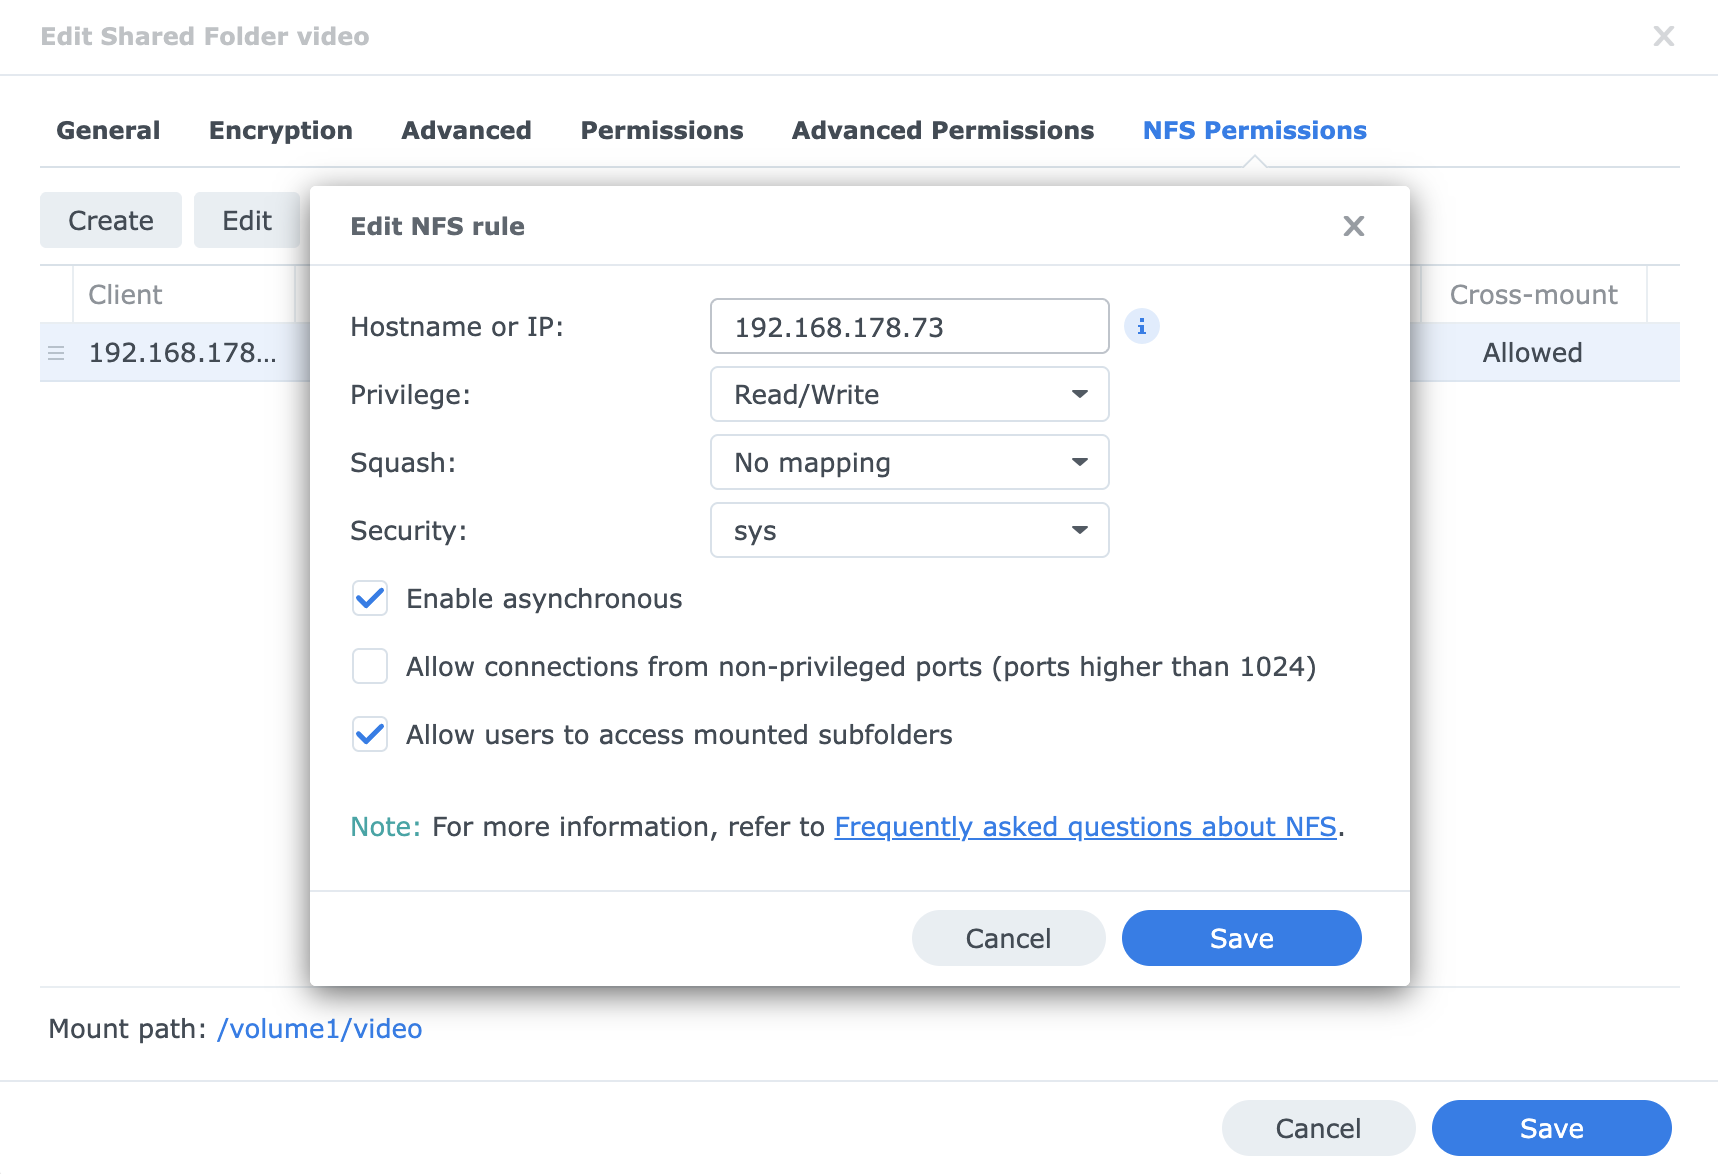
Task: Cancel the Edit NFS rule dialog
Action: coord(1008,938)
